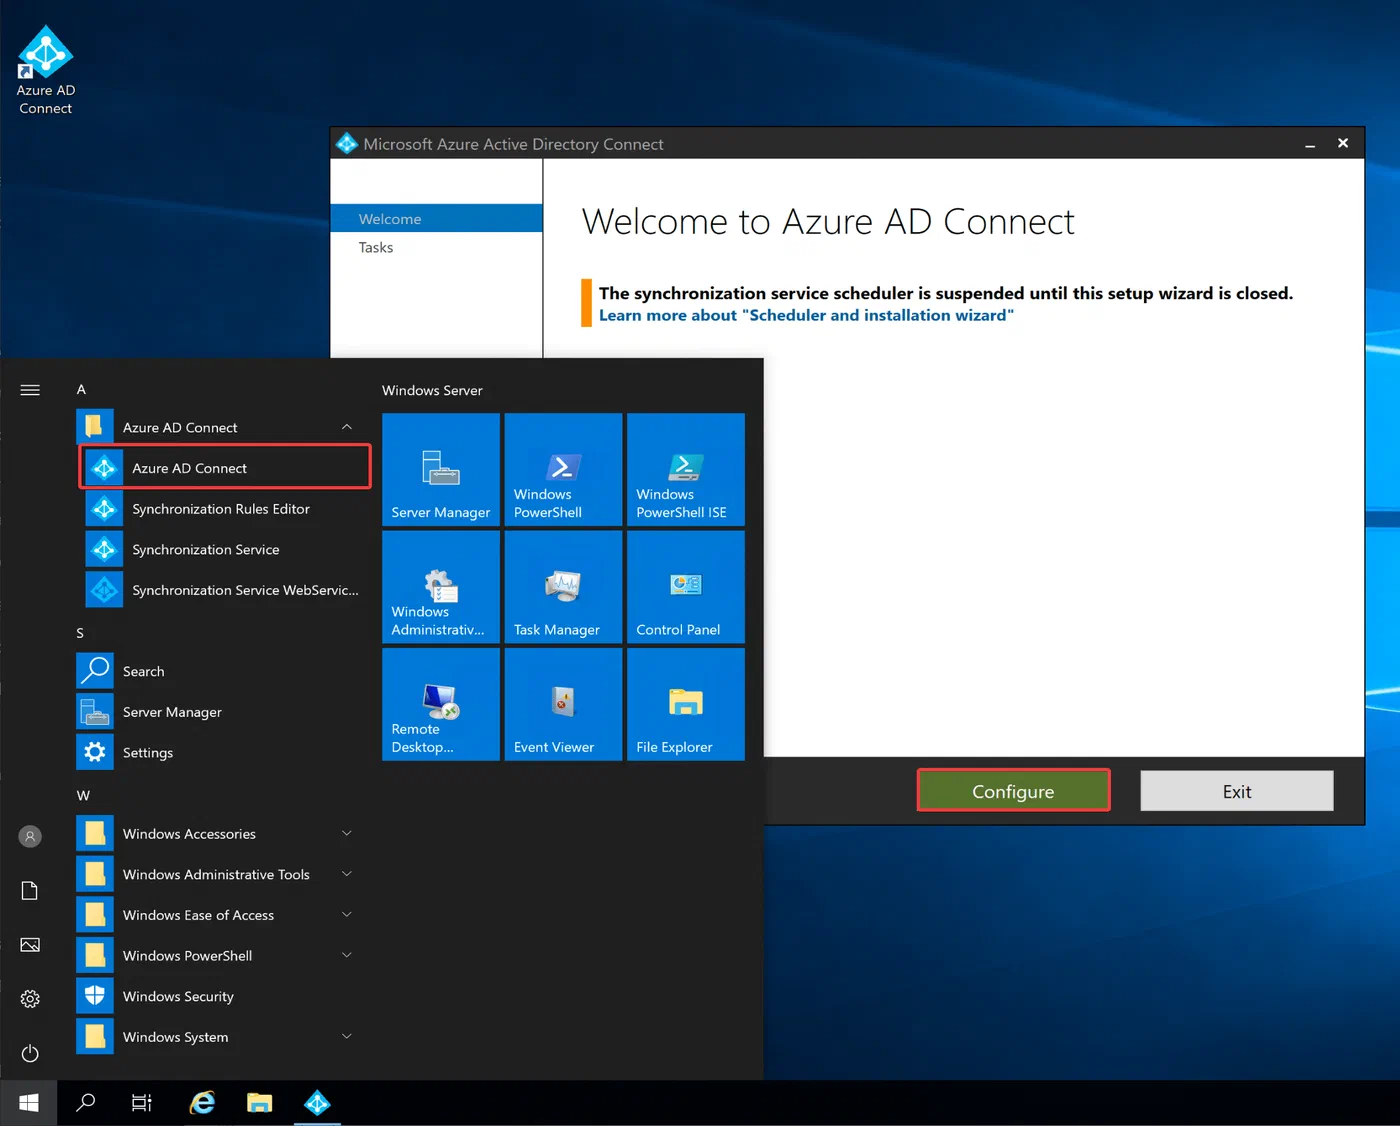
Task: Open Azure AD Connect desktop shortcut
Action: coord(45,70)
